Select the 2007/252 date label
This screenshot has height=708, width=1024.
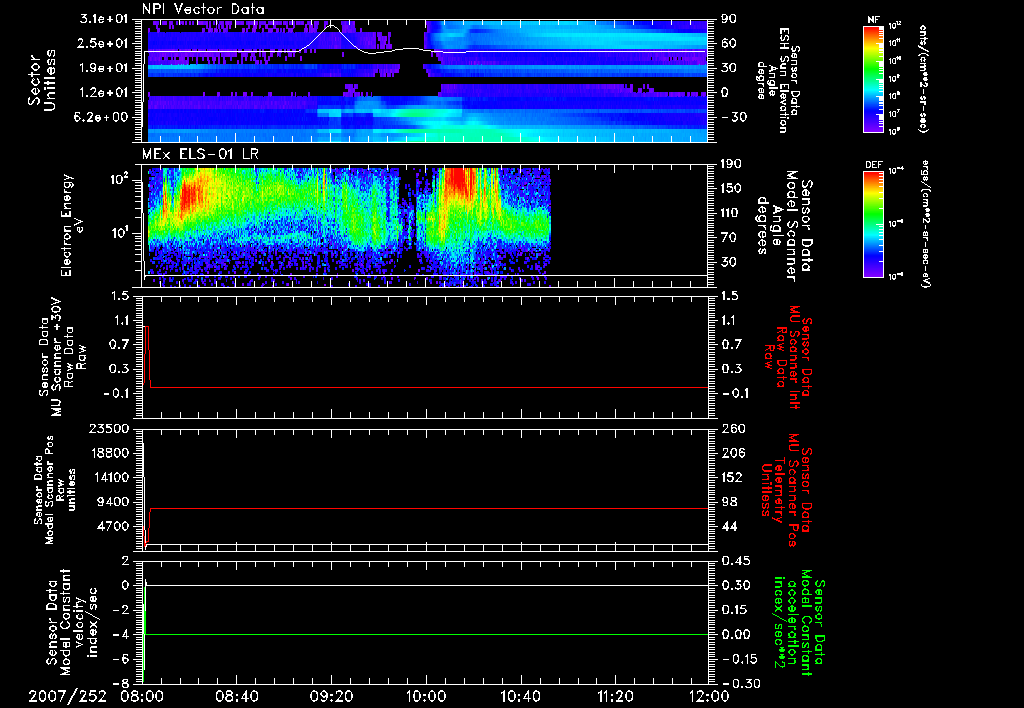point(68,695)
